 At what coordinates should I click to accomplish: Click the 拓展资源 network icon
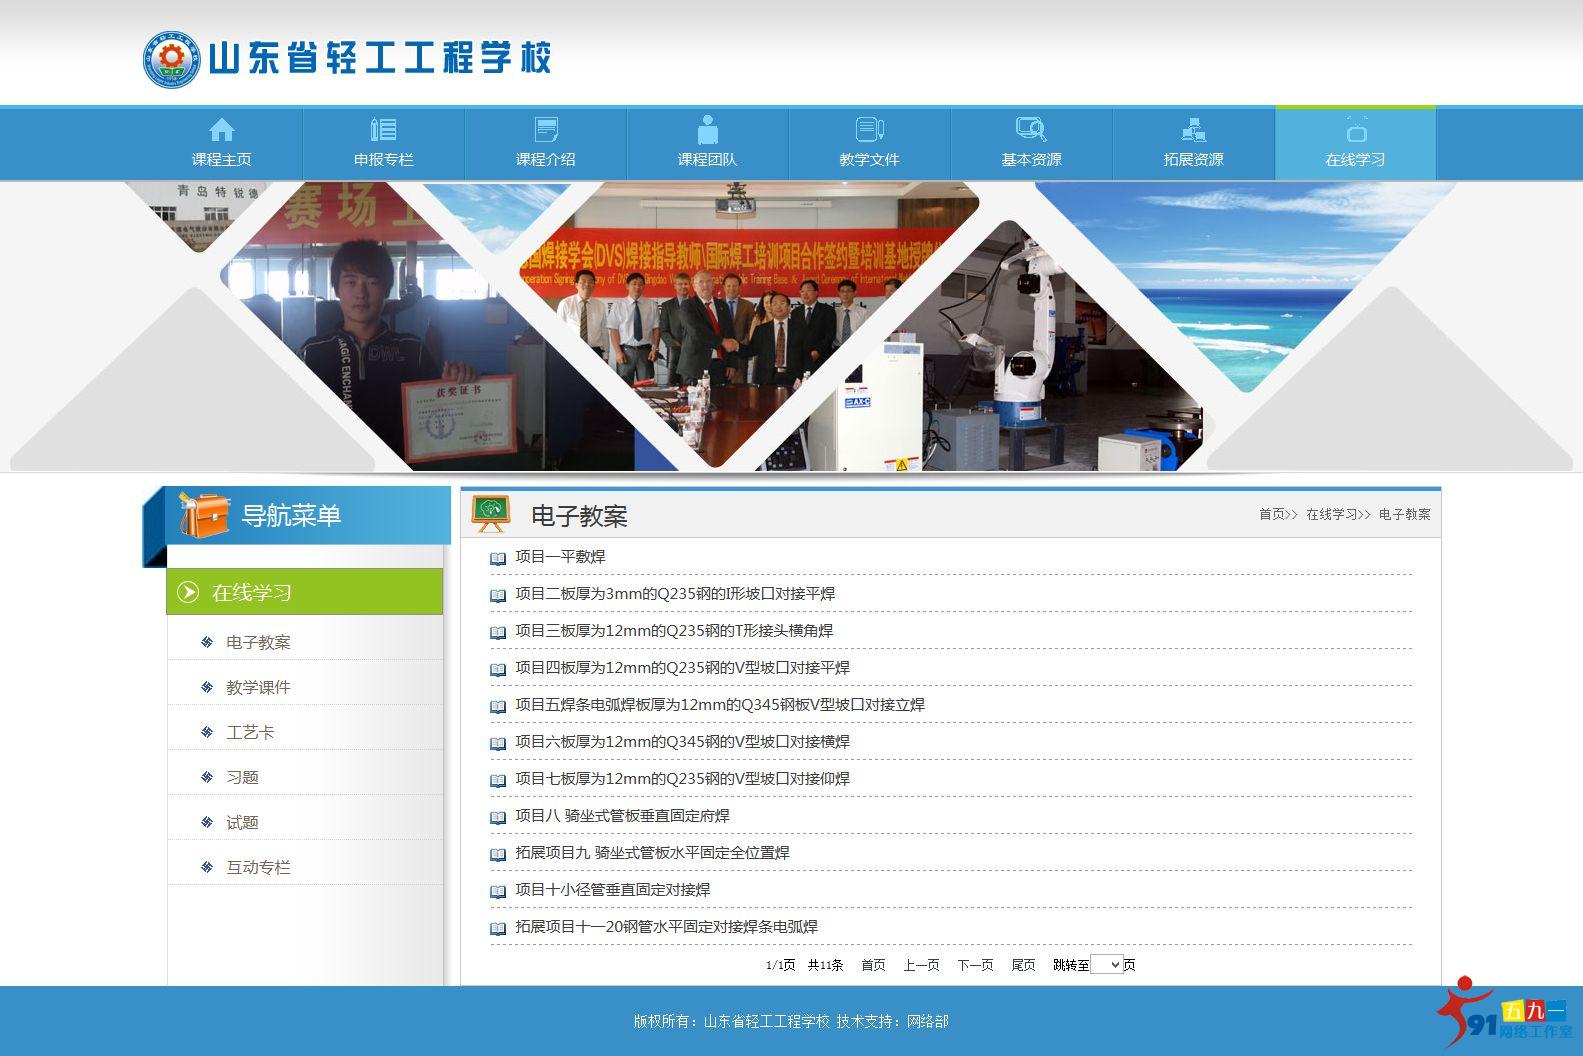(x=1193, y=130)
